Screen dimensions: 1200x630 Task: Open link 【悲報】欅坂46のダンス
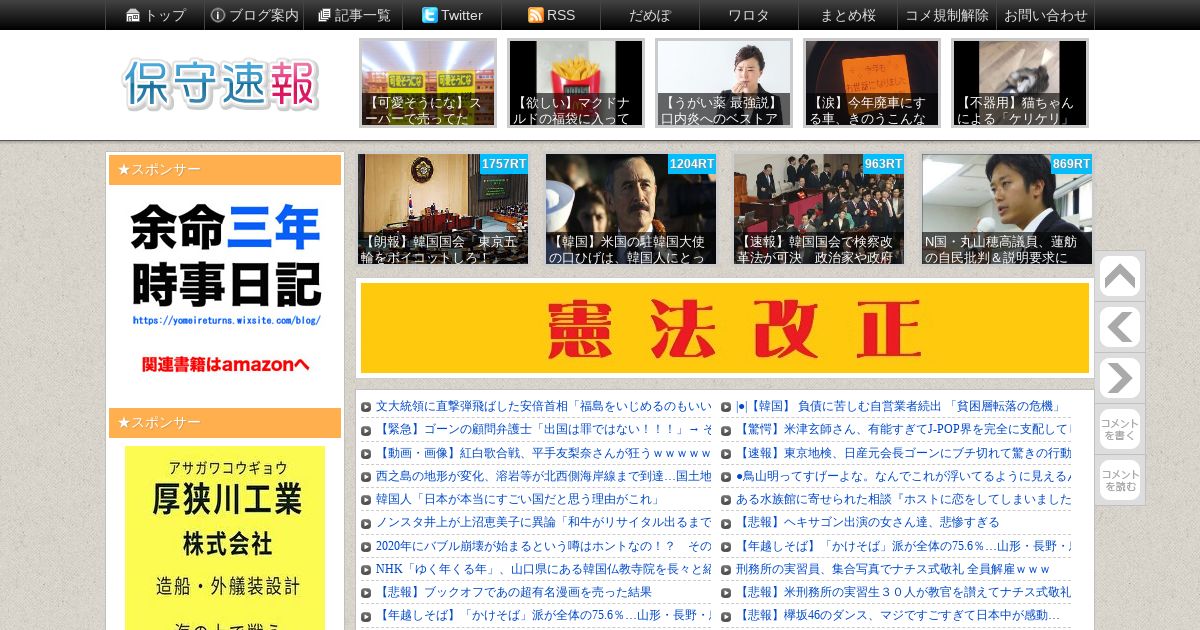tap(898, 615)
